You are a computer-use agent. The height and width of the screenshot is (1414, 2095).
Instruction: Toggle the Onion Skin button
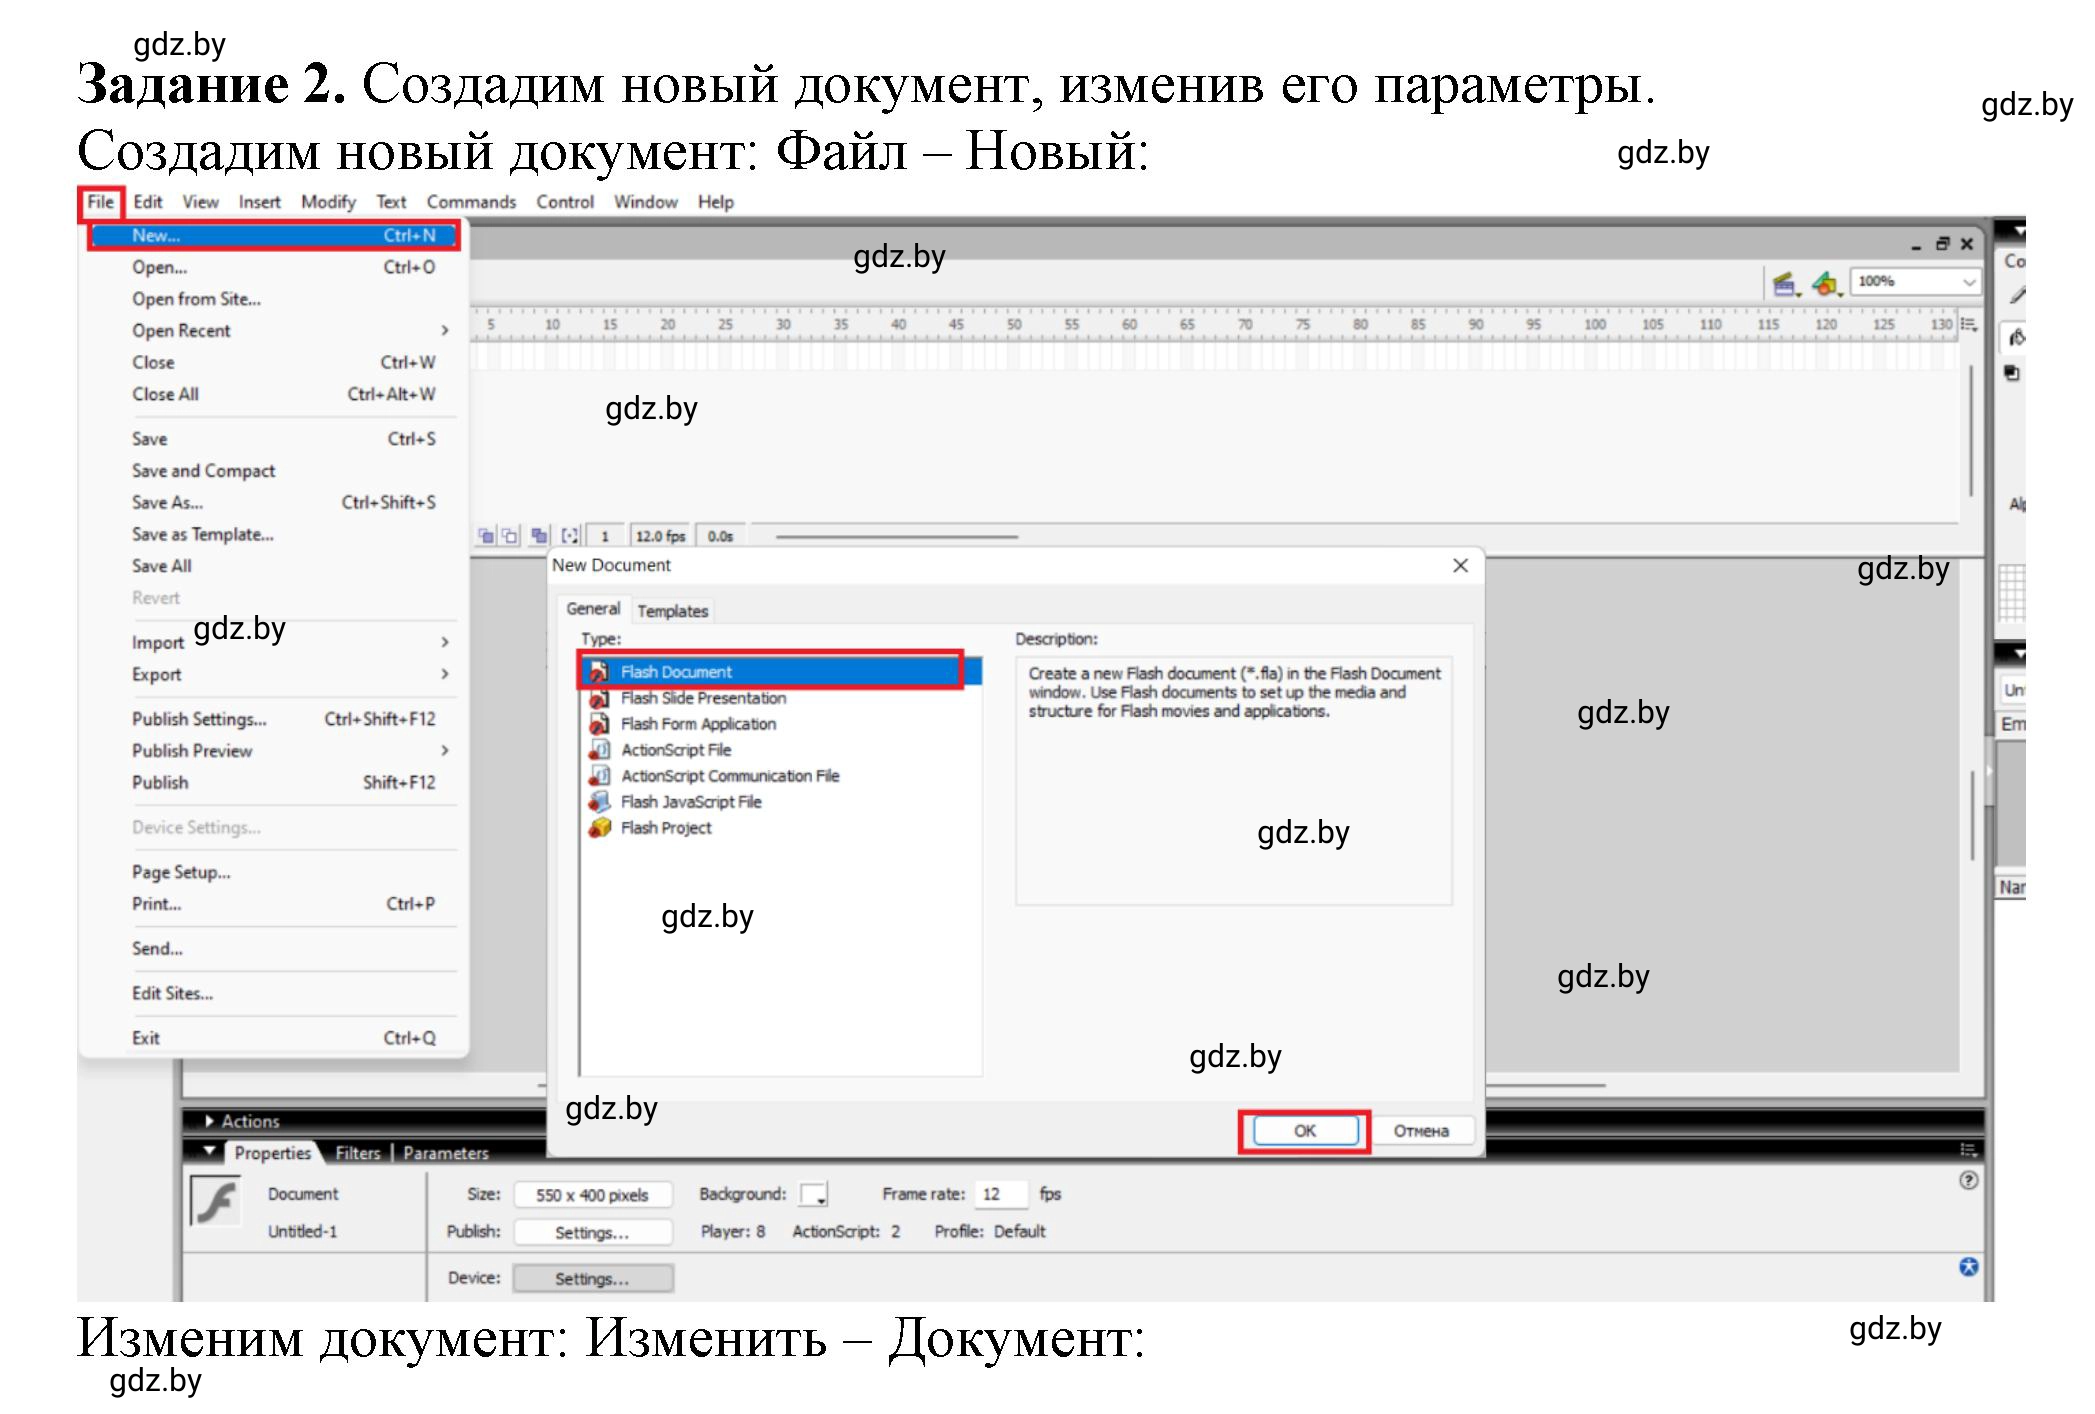[x=486, y=536]
